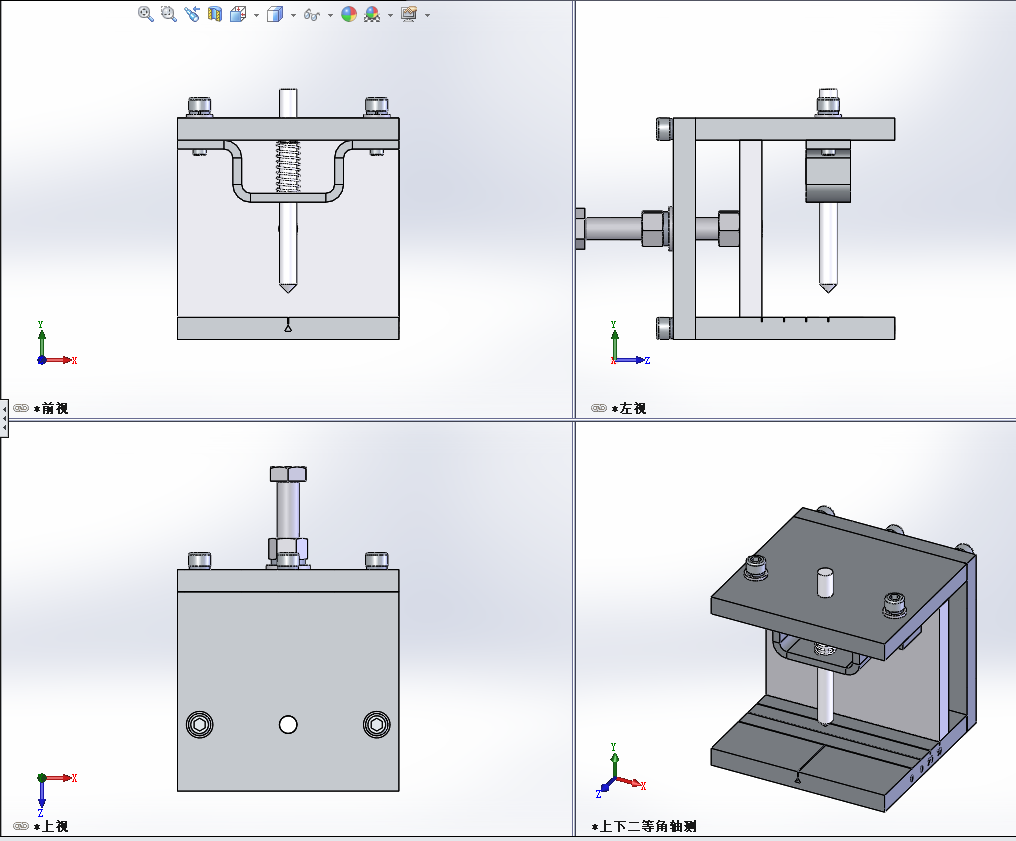Expand the collapsed left panel handle
Screen dimensions: 1016x841
click(4, 419)
